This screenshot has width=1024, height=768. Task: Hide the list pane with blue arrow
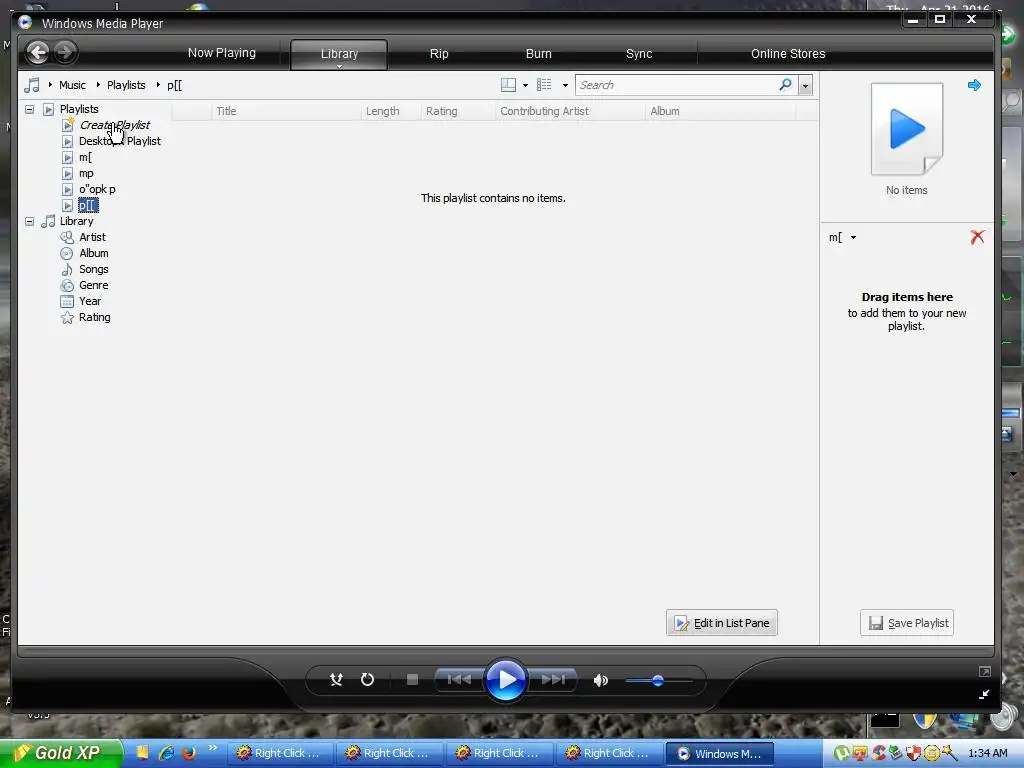point(974,85)
